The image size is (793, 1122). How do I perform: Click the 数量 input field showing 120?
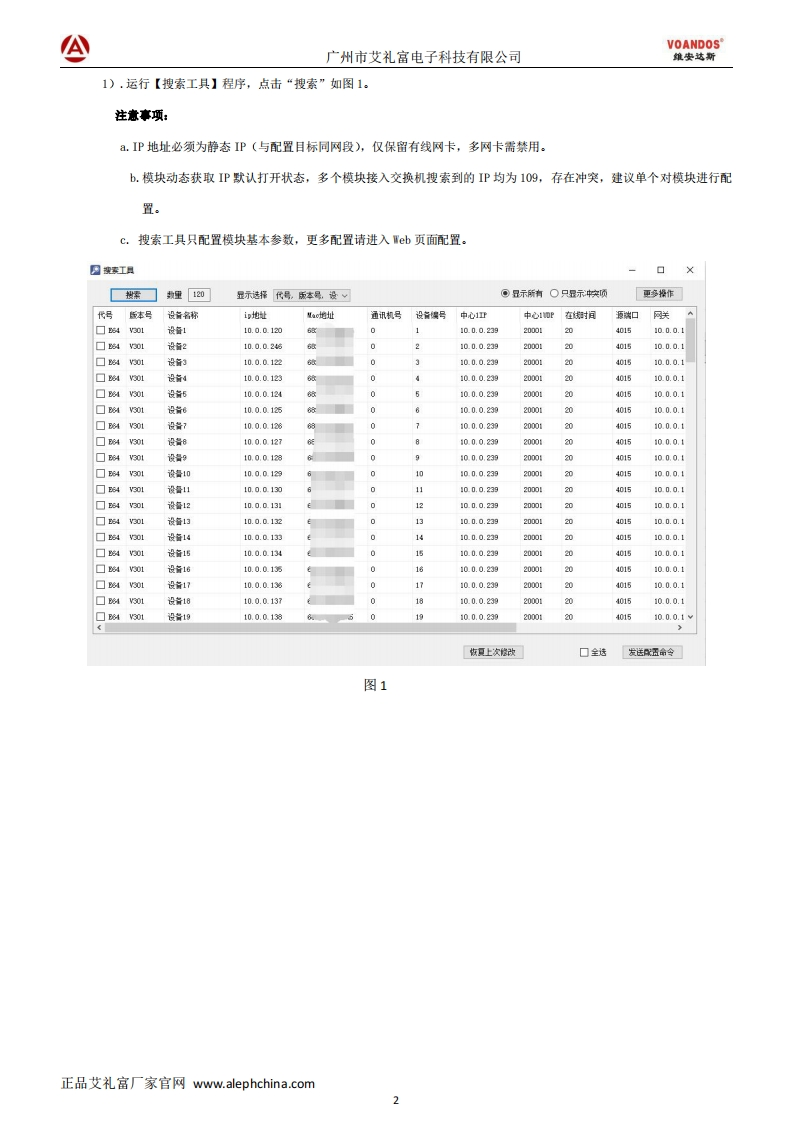coord(199,295)
